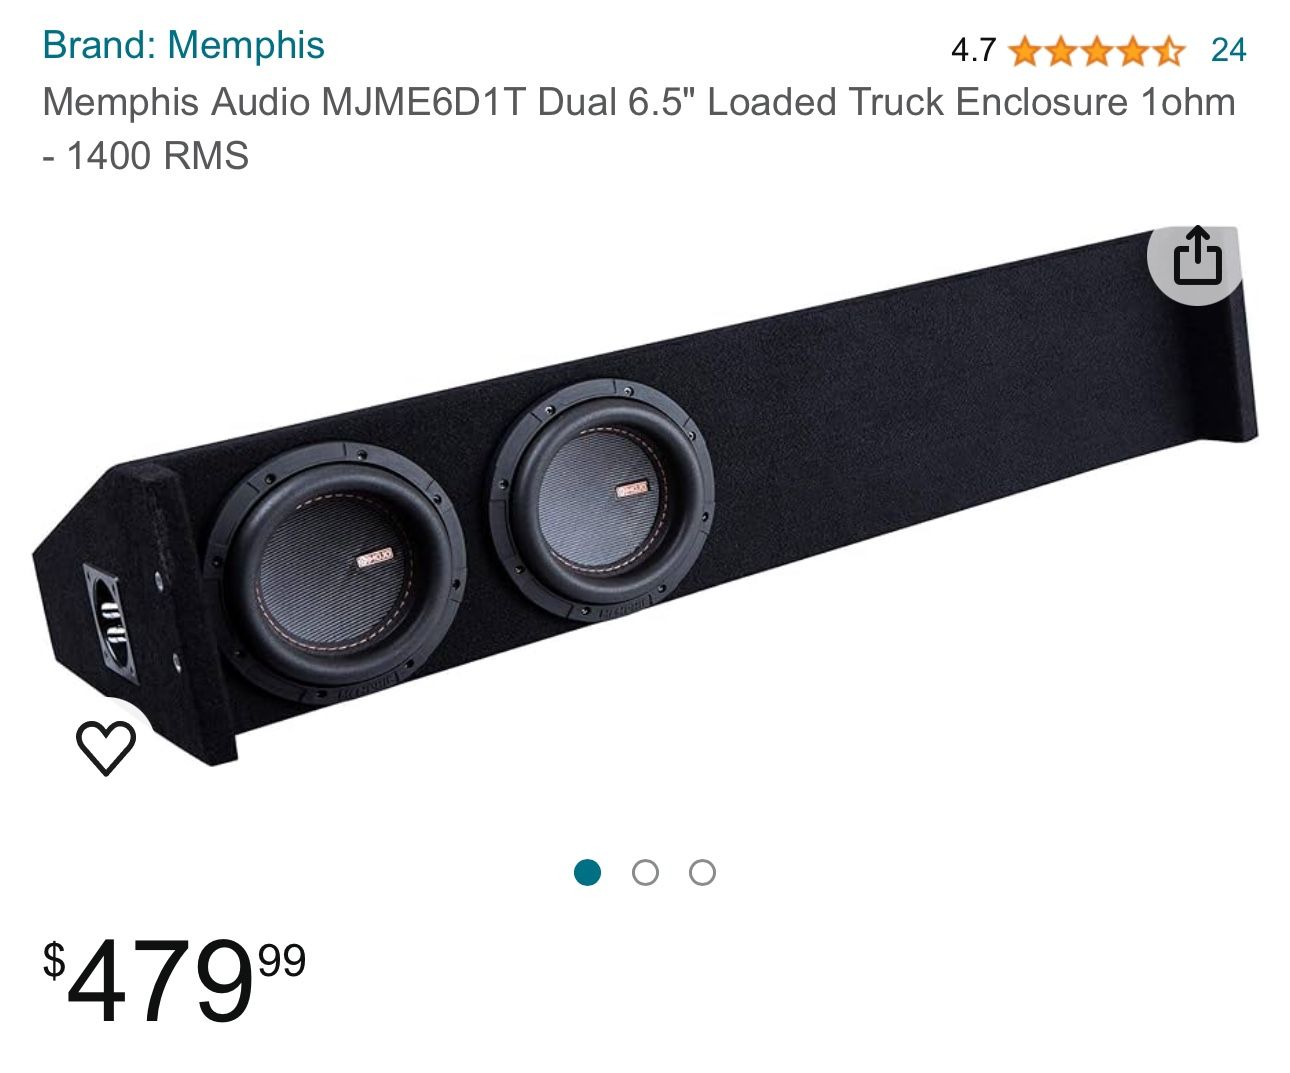Open the subwoofer enclosure product photo
The width and height of the screenshot is (1290, 1073).
pyautogui.click(x=645, y=497)
